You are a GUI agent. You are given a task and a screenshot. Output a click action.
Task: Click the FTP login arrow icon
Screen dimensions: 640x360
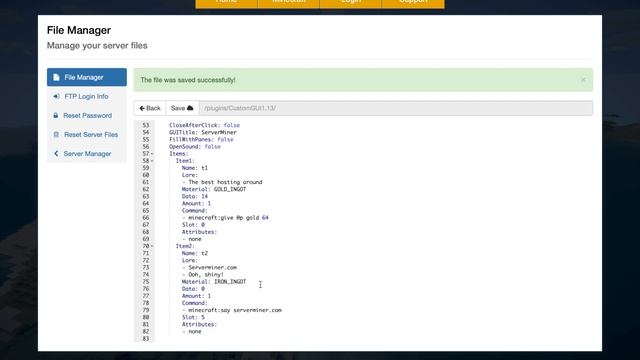click(x=56, y=96)
